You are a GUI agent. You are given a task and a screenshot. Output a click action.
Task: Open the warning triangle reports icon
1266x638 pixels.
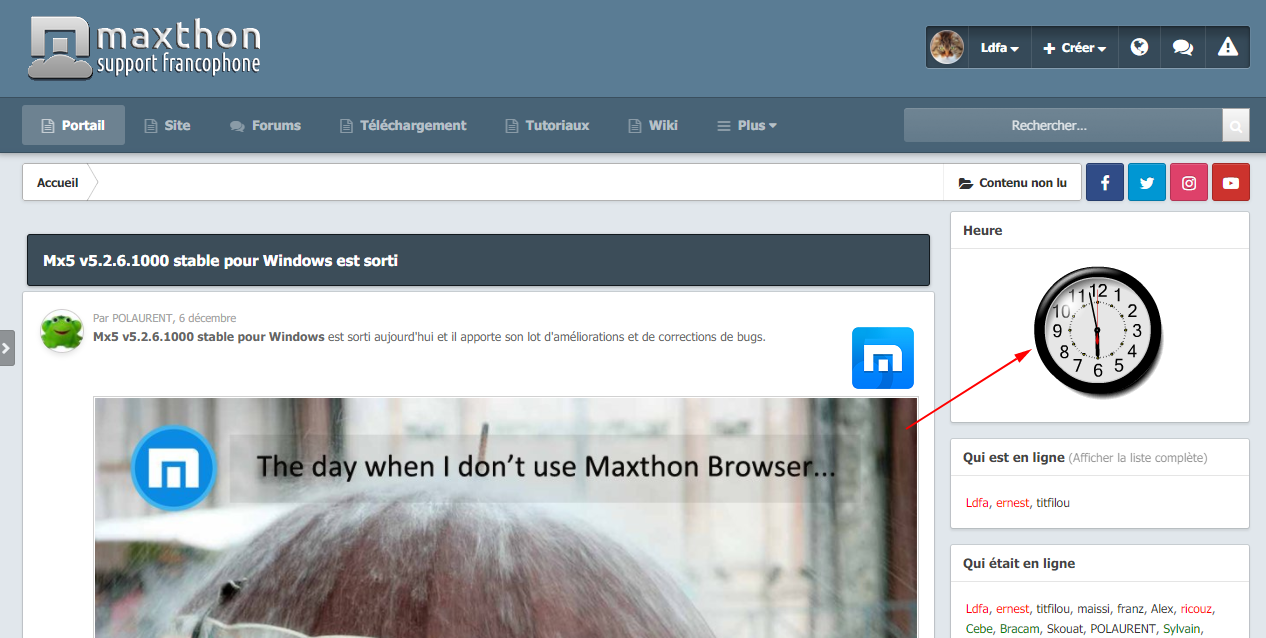(x=1228, y=47)
